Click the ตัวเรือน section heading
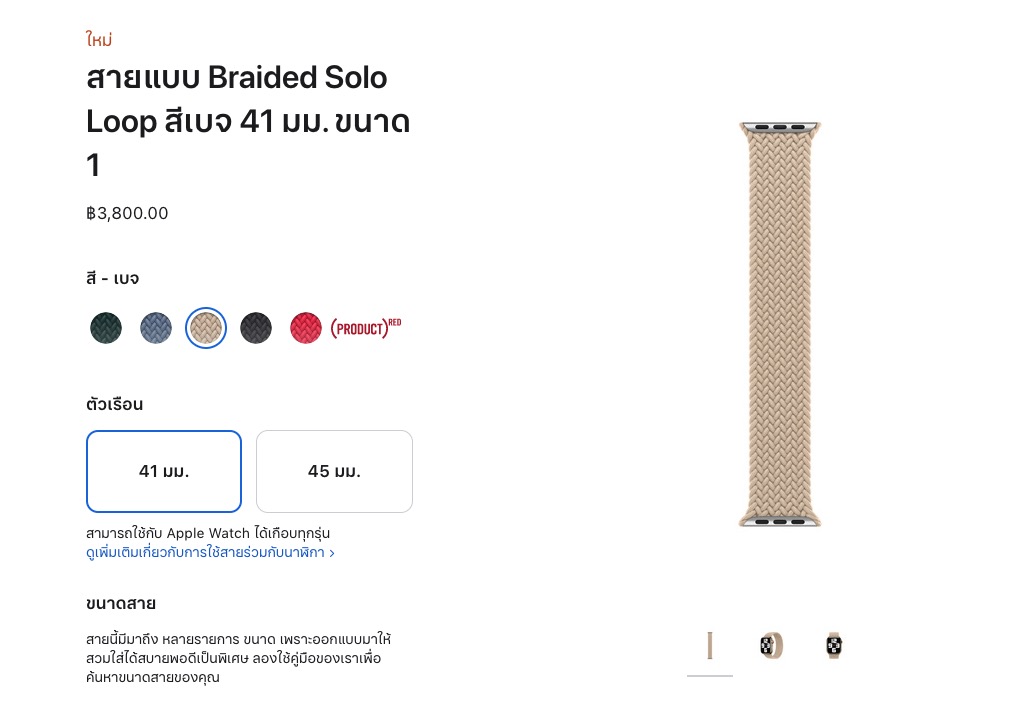The height and width of the screenshot is (703, 1018). click(115, 405)
